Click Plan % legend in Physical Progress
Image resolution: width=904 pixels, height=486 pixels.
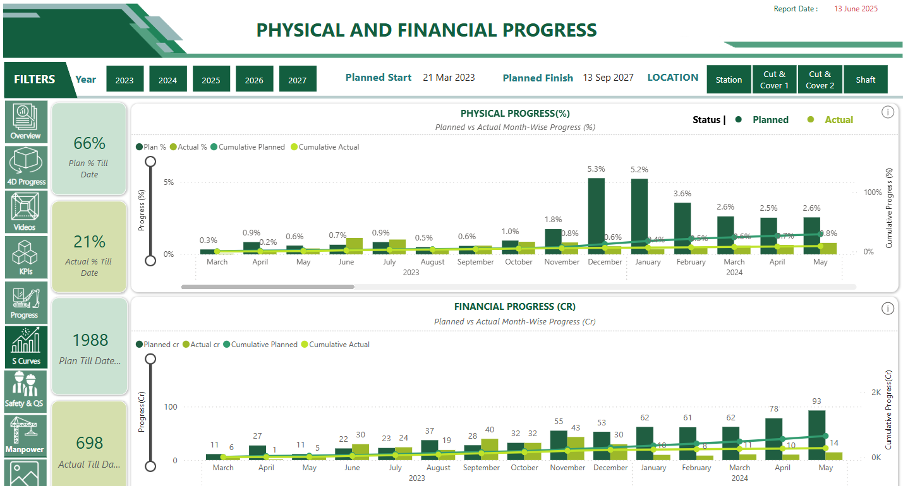pos(153,147)
